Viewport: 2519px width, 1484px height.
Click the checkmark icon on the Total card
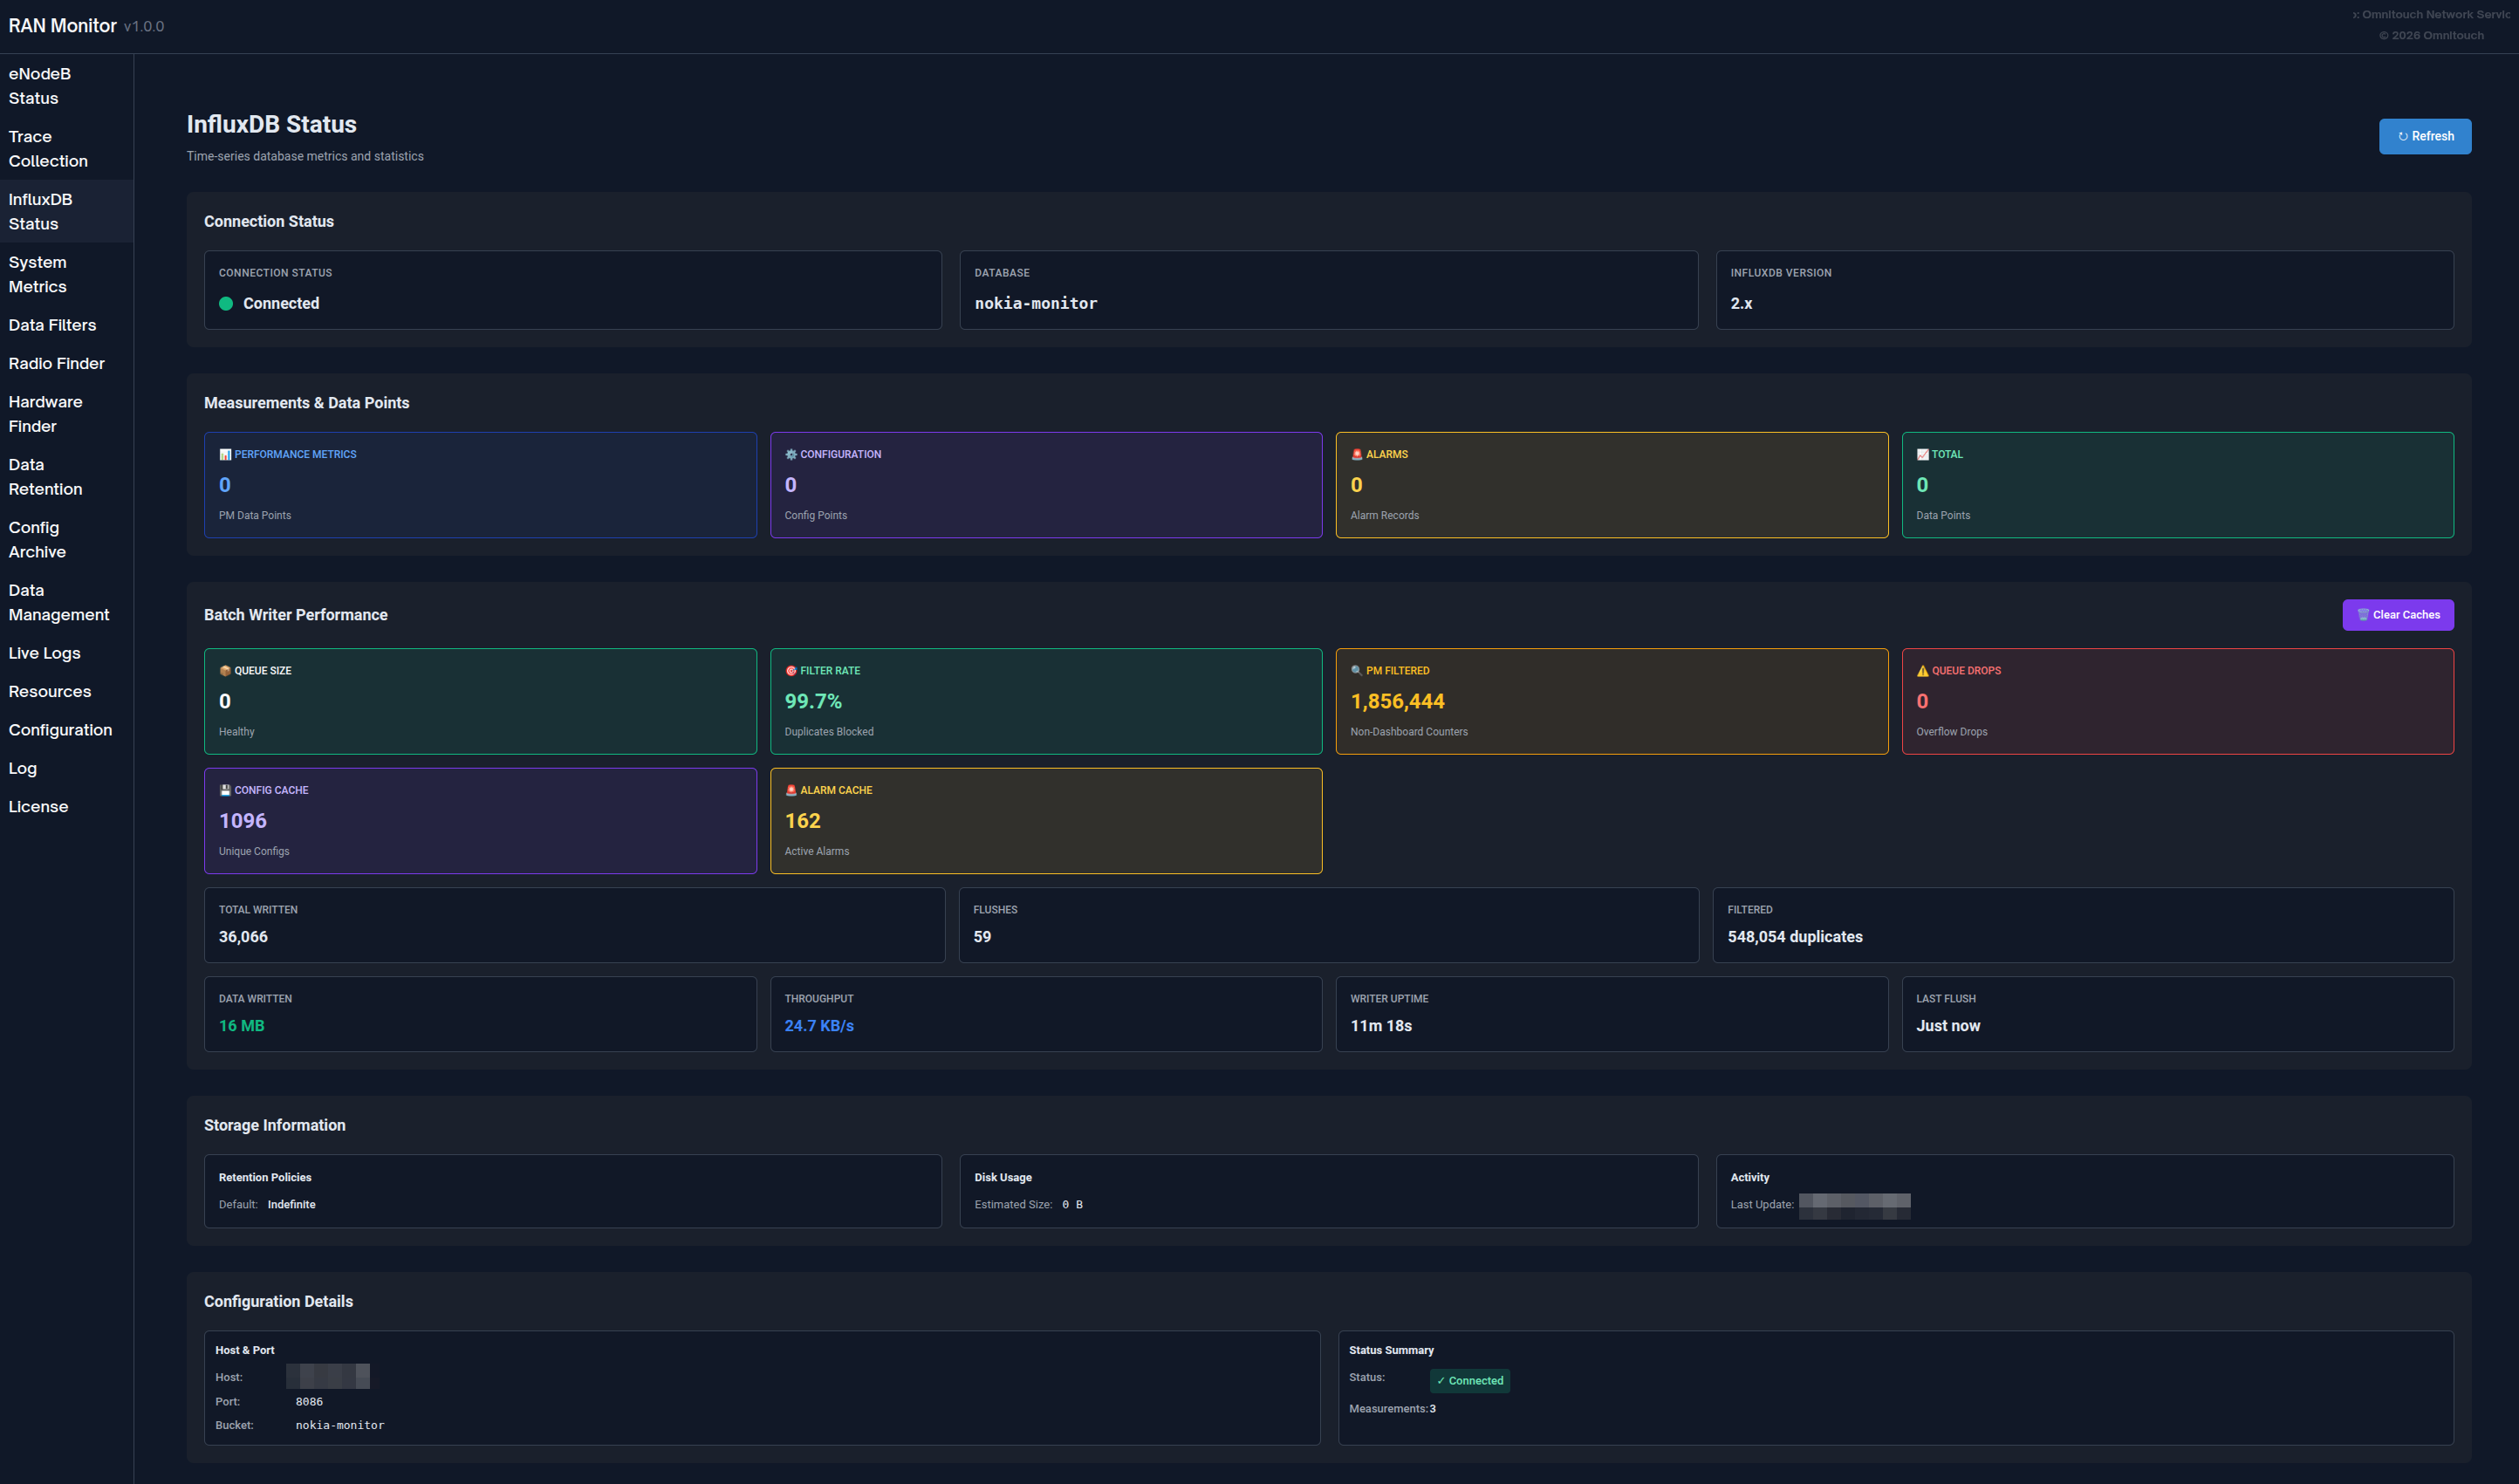(x=1923, y=454)
